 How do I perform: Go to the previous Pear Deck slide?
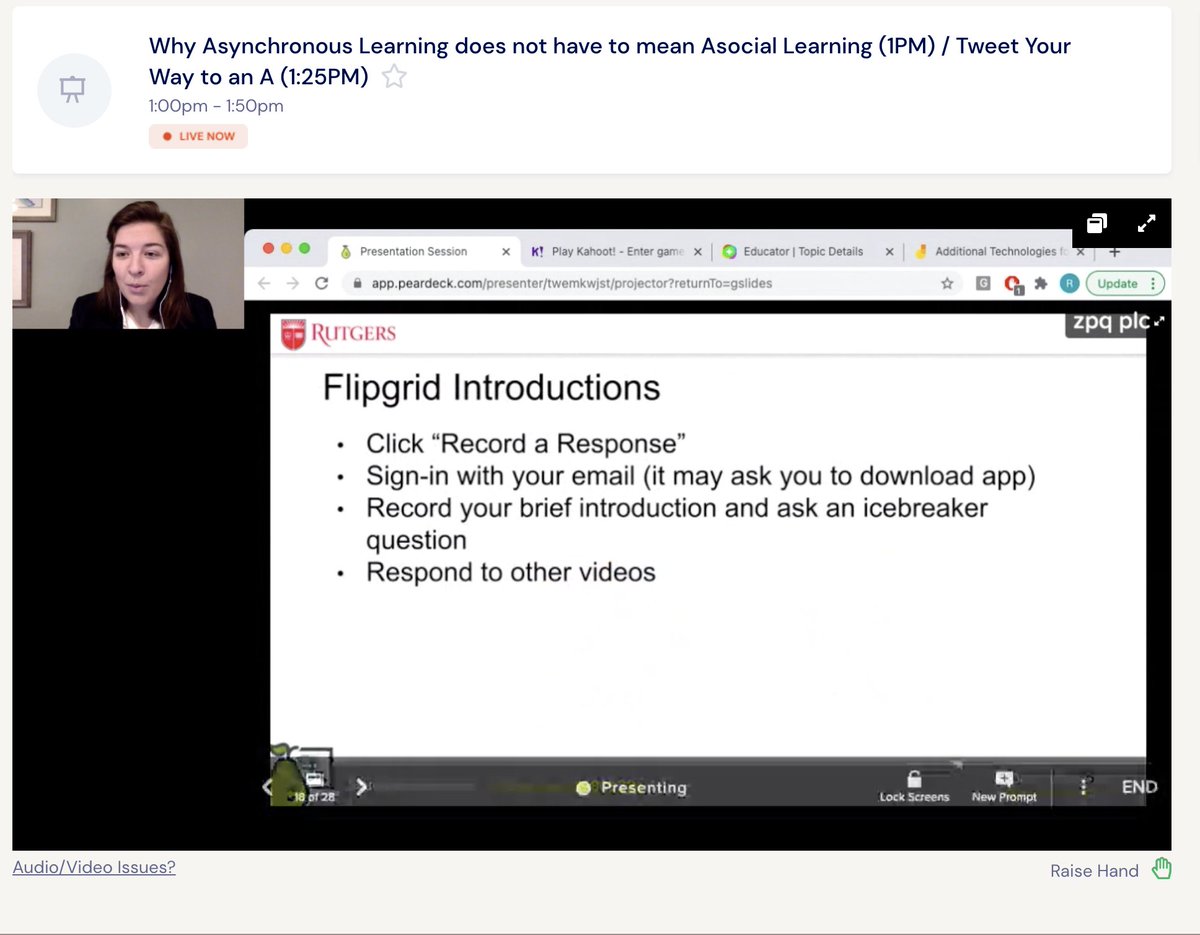coord(267,787)
